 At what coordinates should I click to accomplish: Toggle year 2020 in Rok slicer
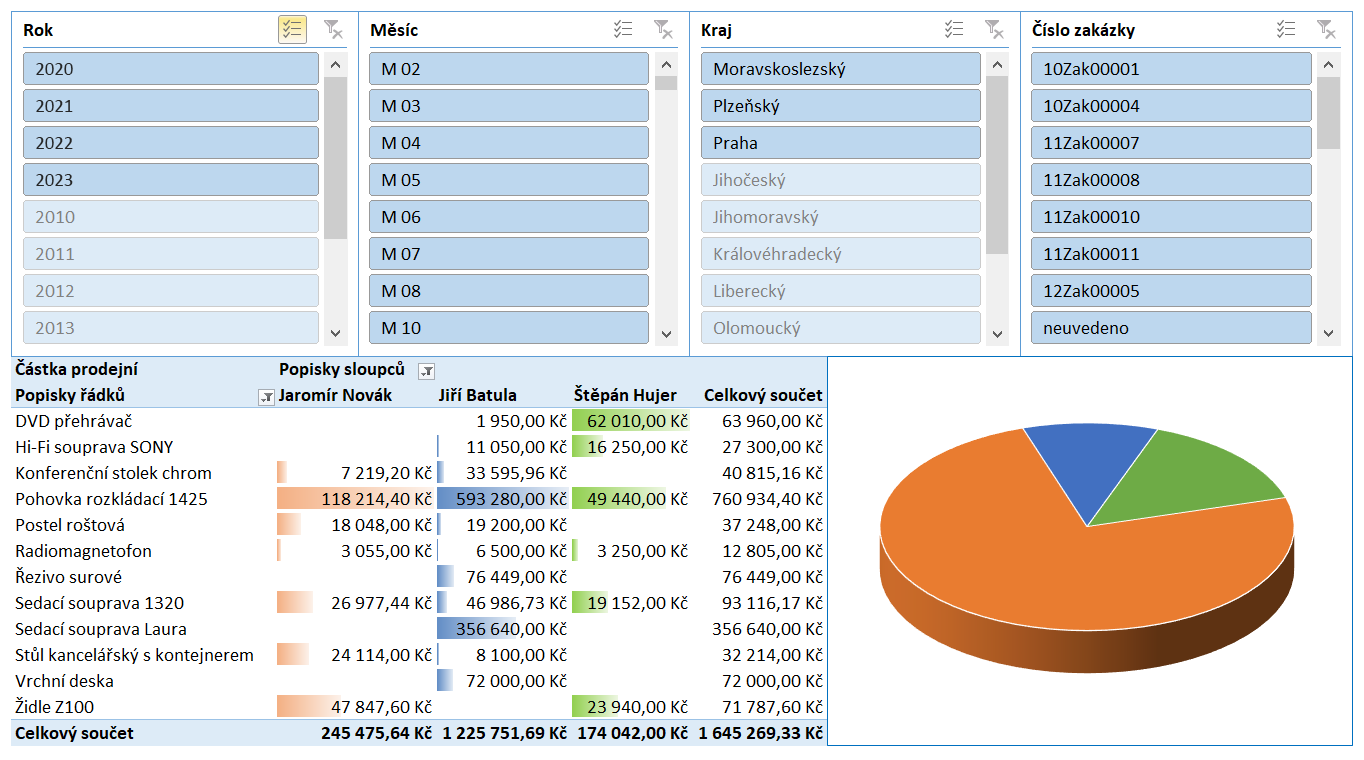click(171, 69)
